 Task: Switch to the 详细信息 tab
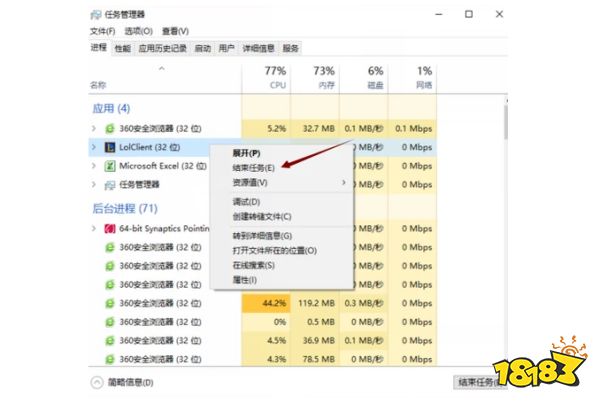click(259, 49)
